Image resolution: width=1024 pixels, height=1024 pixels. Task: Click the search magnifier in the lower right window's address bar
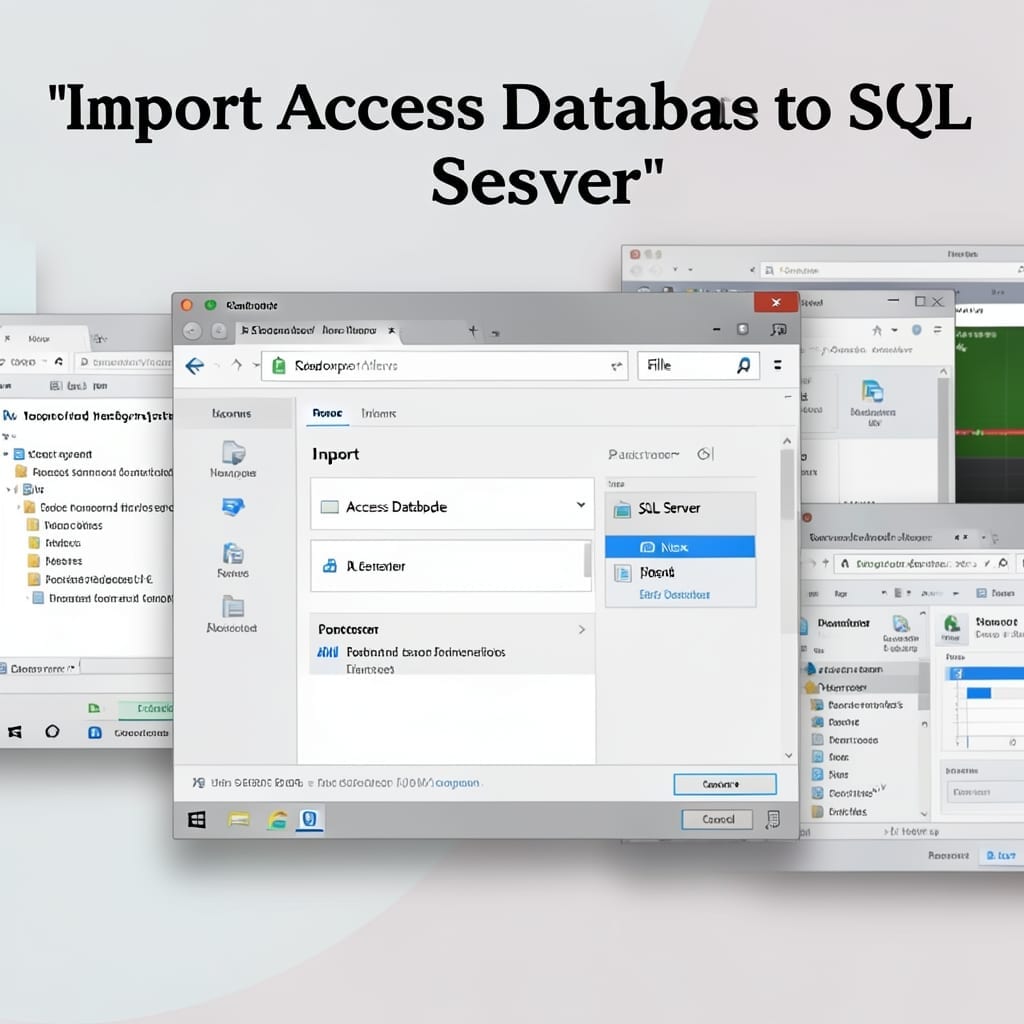pyautogui.click(x=1003, y=563)
